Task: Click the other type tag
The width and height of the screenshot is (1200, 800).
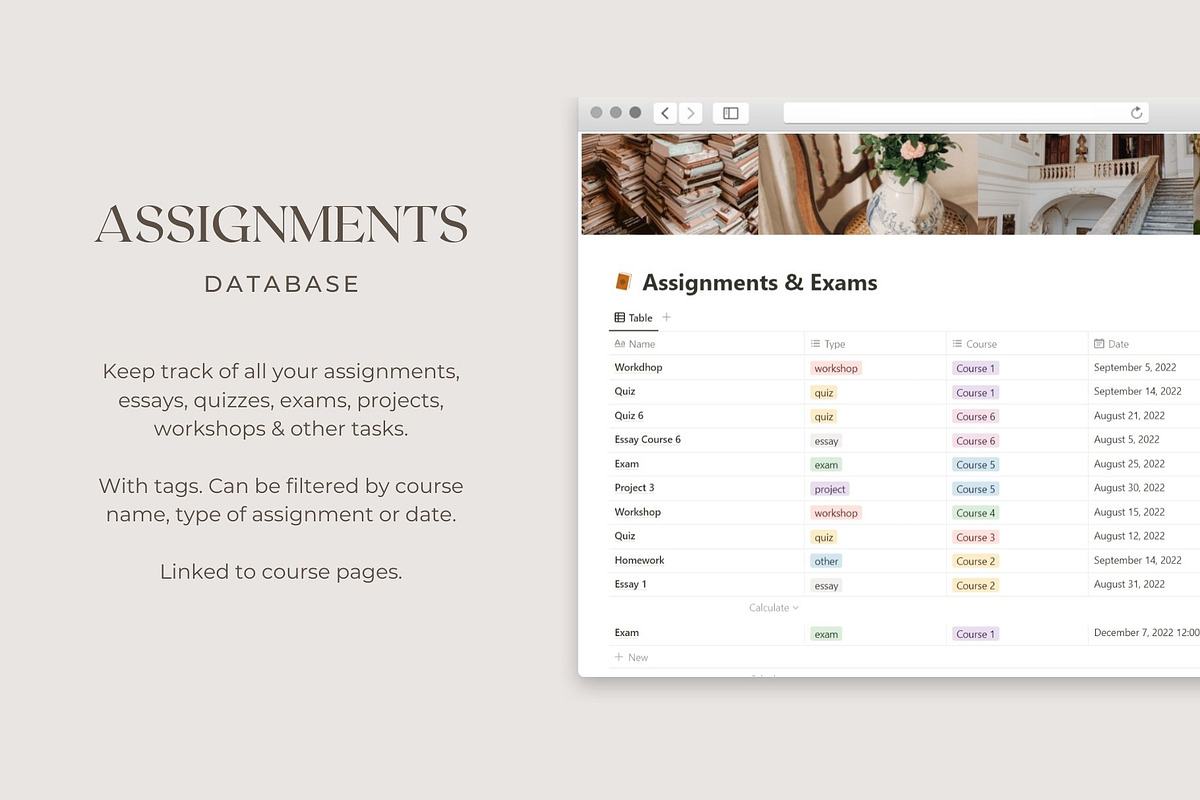Action: (x=826, y=561)
